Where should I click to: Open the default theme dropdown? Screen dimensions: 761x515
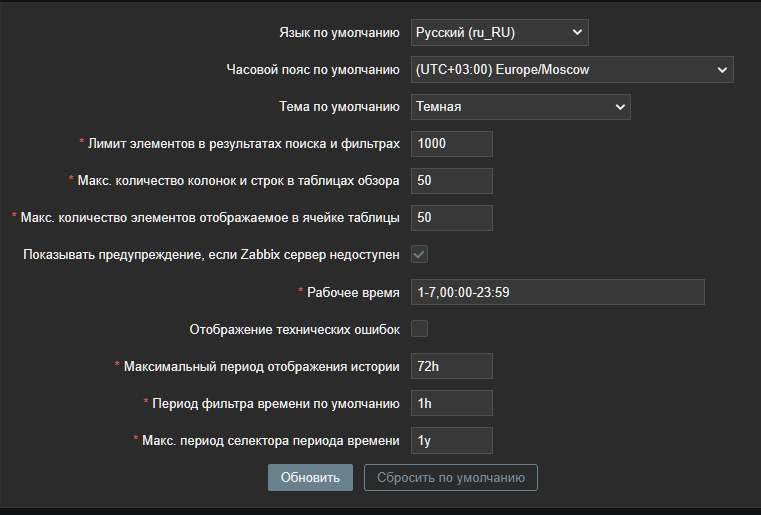[521, 107]
